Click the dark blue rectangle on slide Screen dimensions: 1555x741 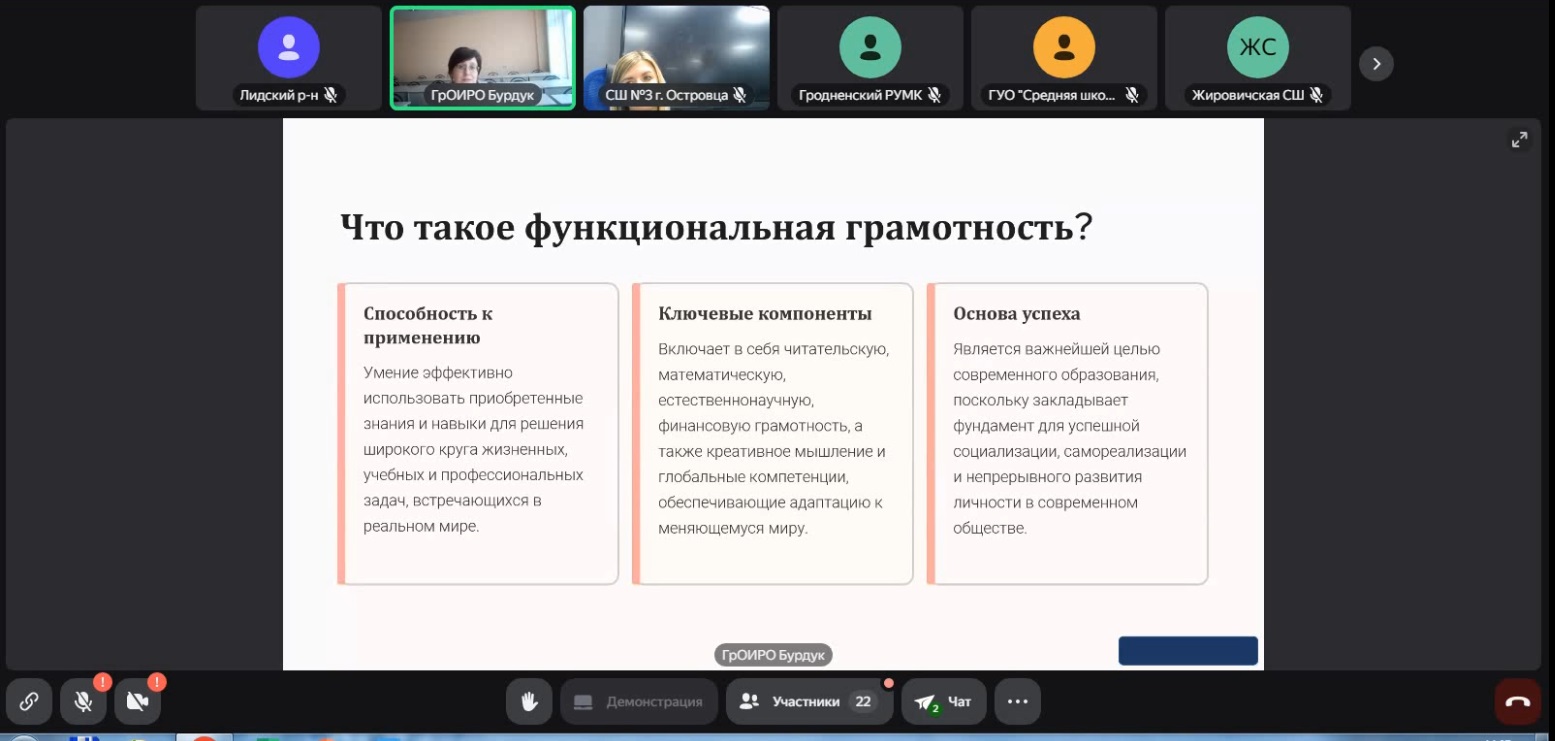click(x=1187, y=650)
